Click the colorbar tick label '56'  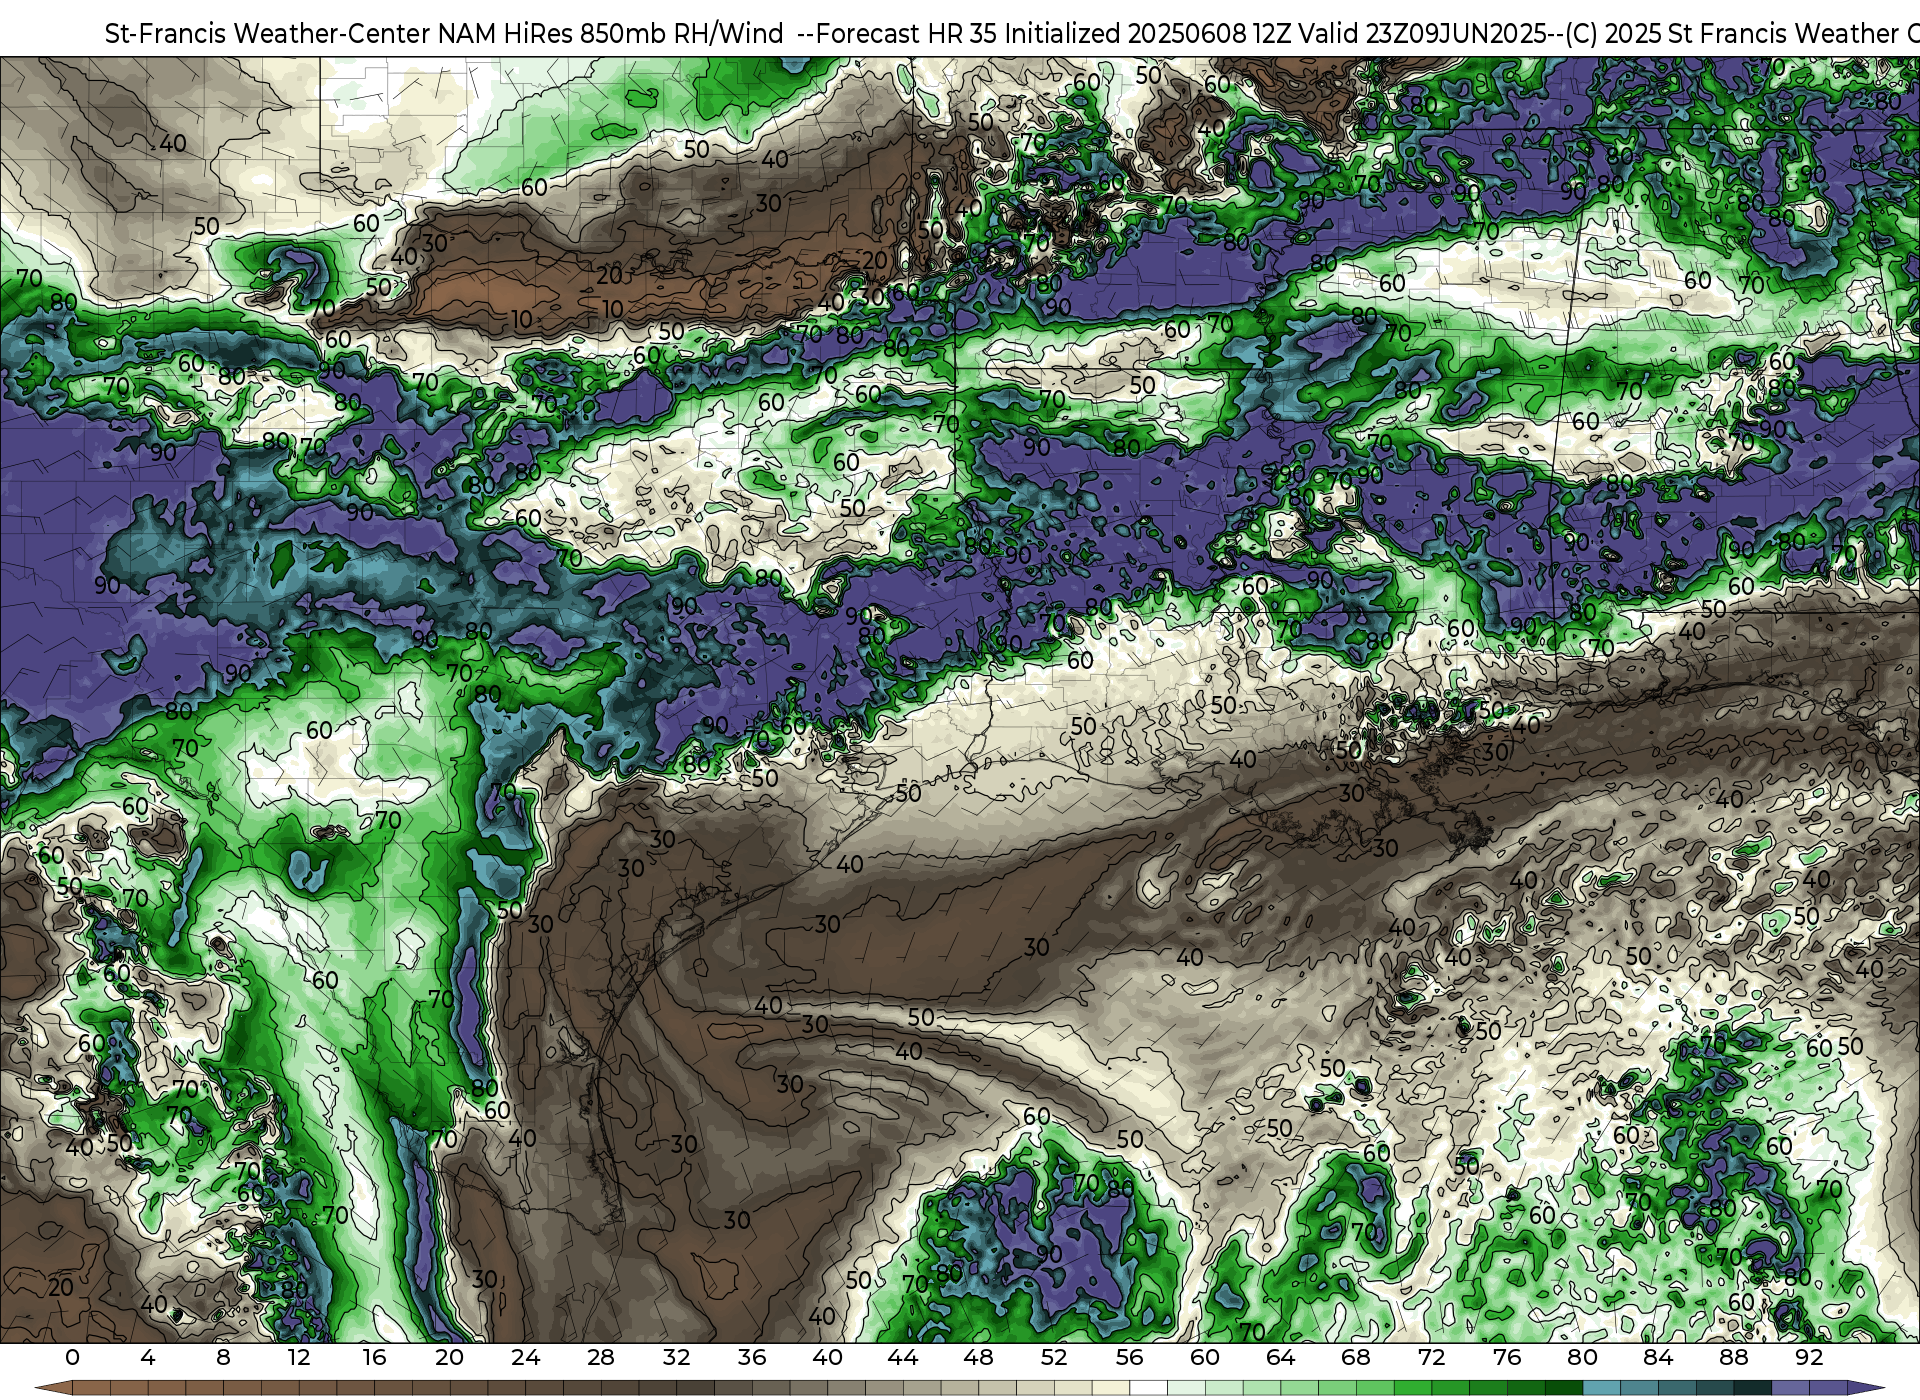[1129, 1357]
